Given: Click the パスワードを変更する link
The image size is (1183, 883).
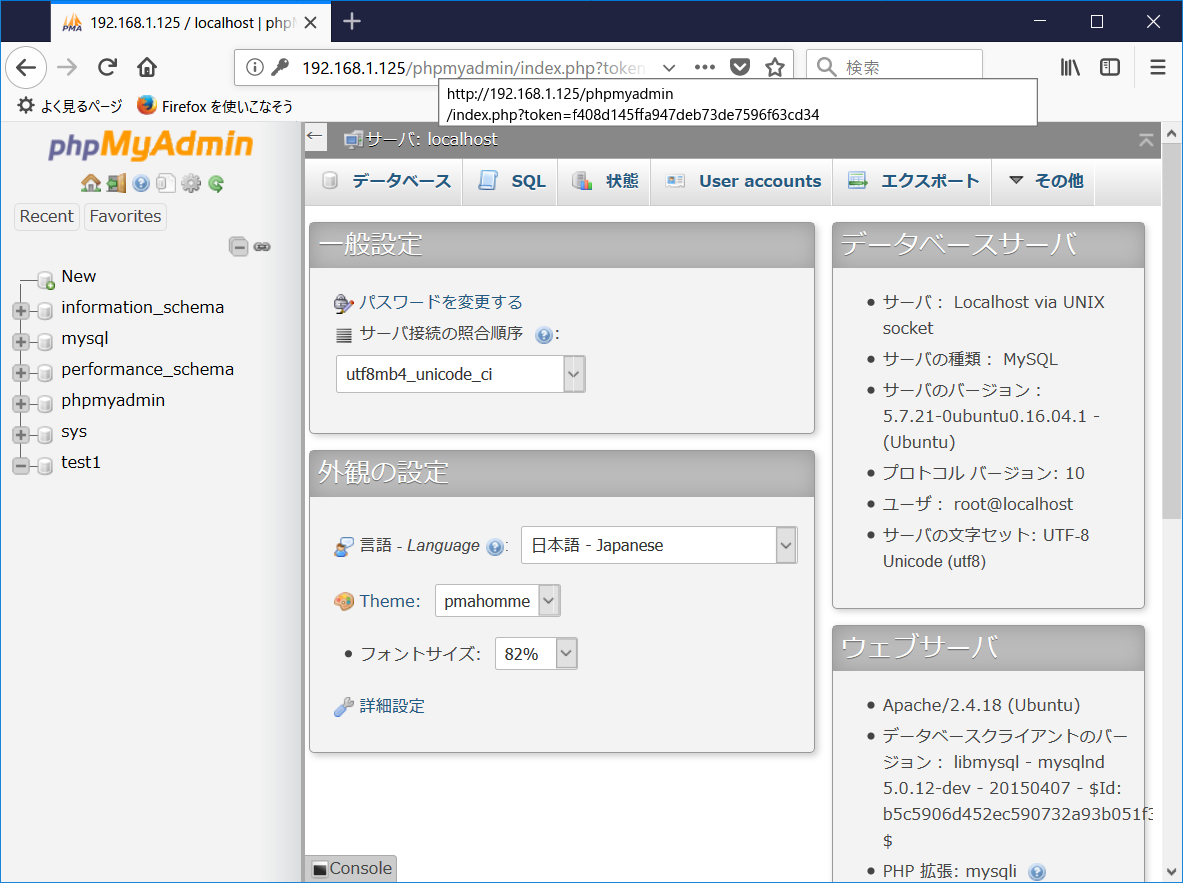Looking at the screenshot, I should coord(441,302).
